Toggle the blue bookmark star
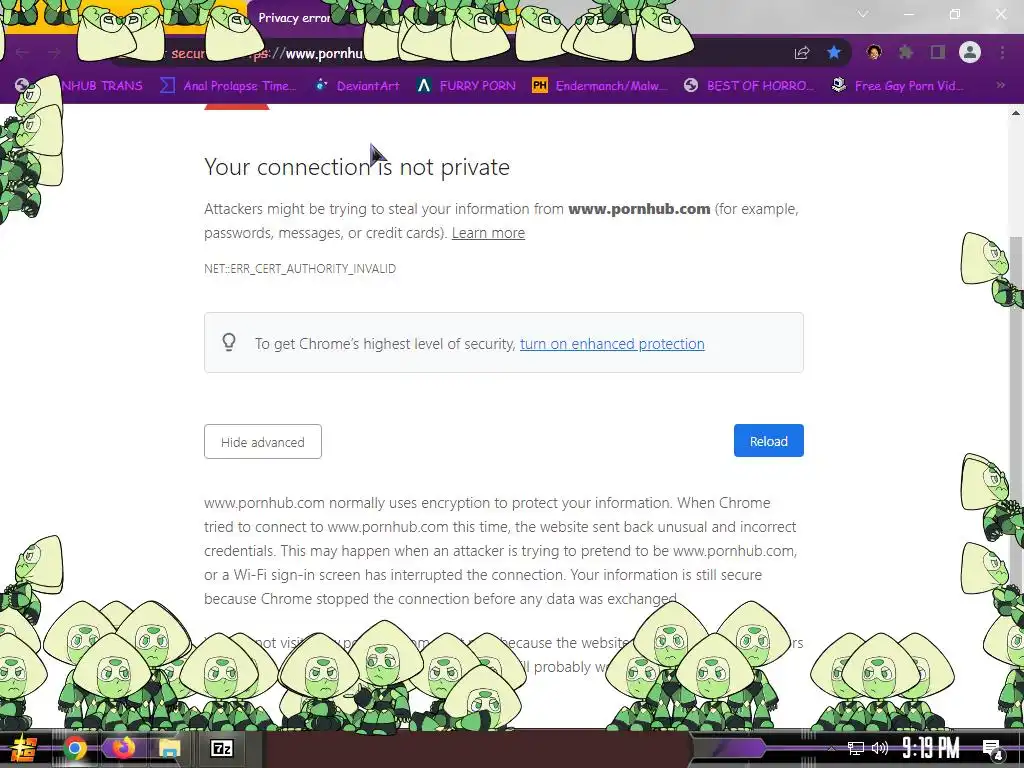Viewport: 1024px width, 768px height. (834, 53)
